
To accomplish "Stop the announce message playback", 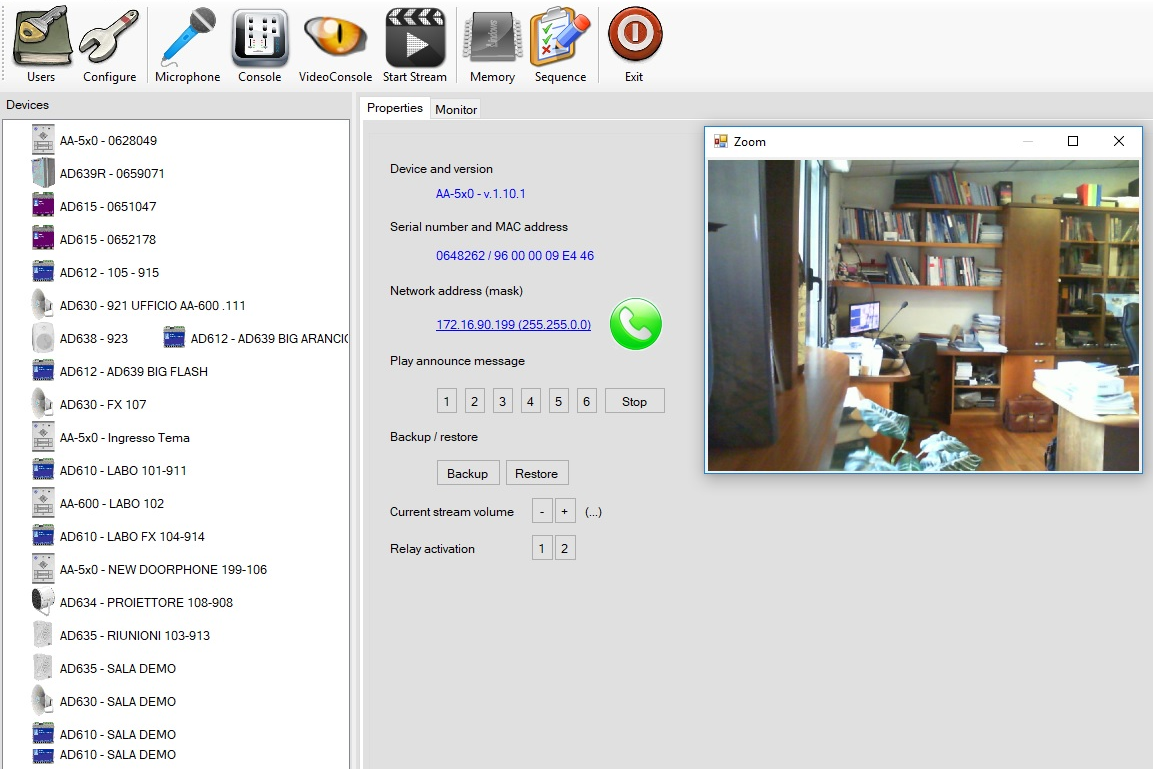I will (x=635, y=401).
